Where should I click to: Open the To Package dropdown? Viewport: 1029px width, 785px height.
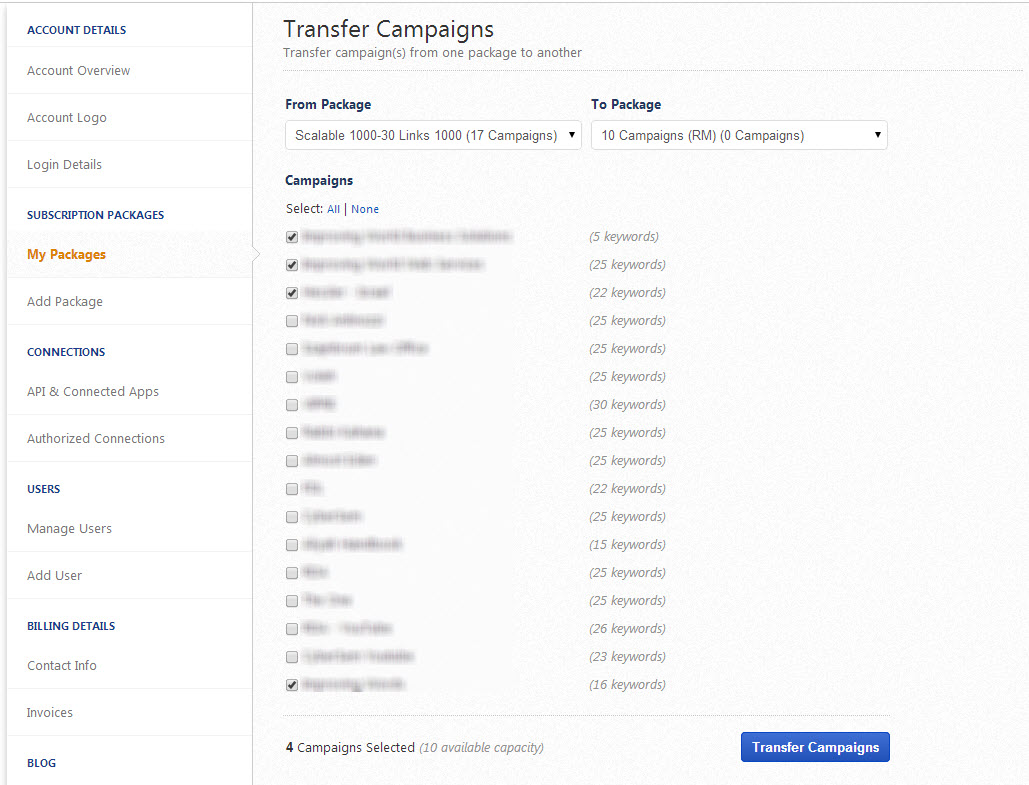coord(739,136)
